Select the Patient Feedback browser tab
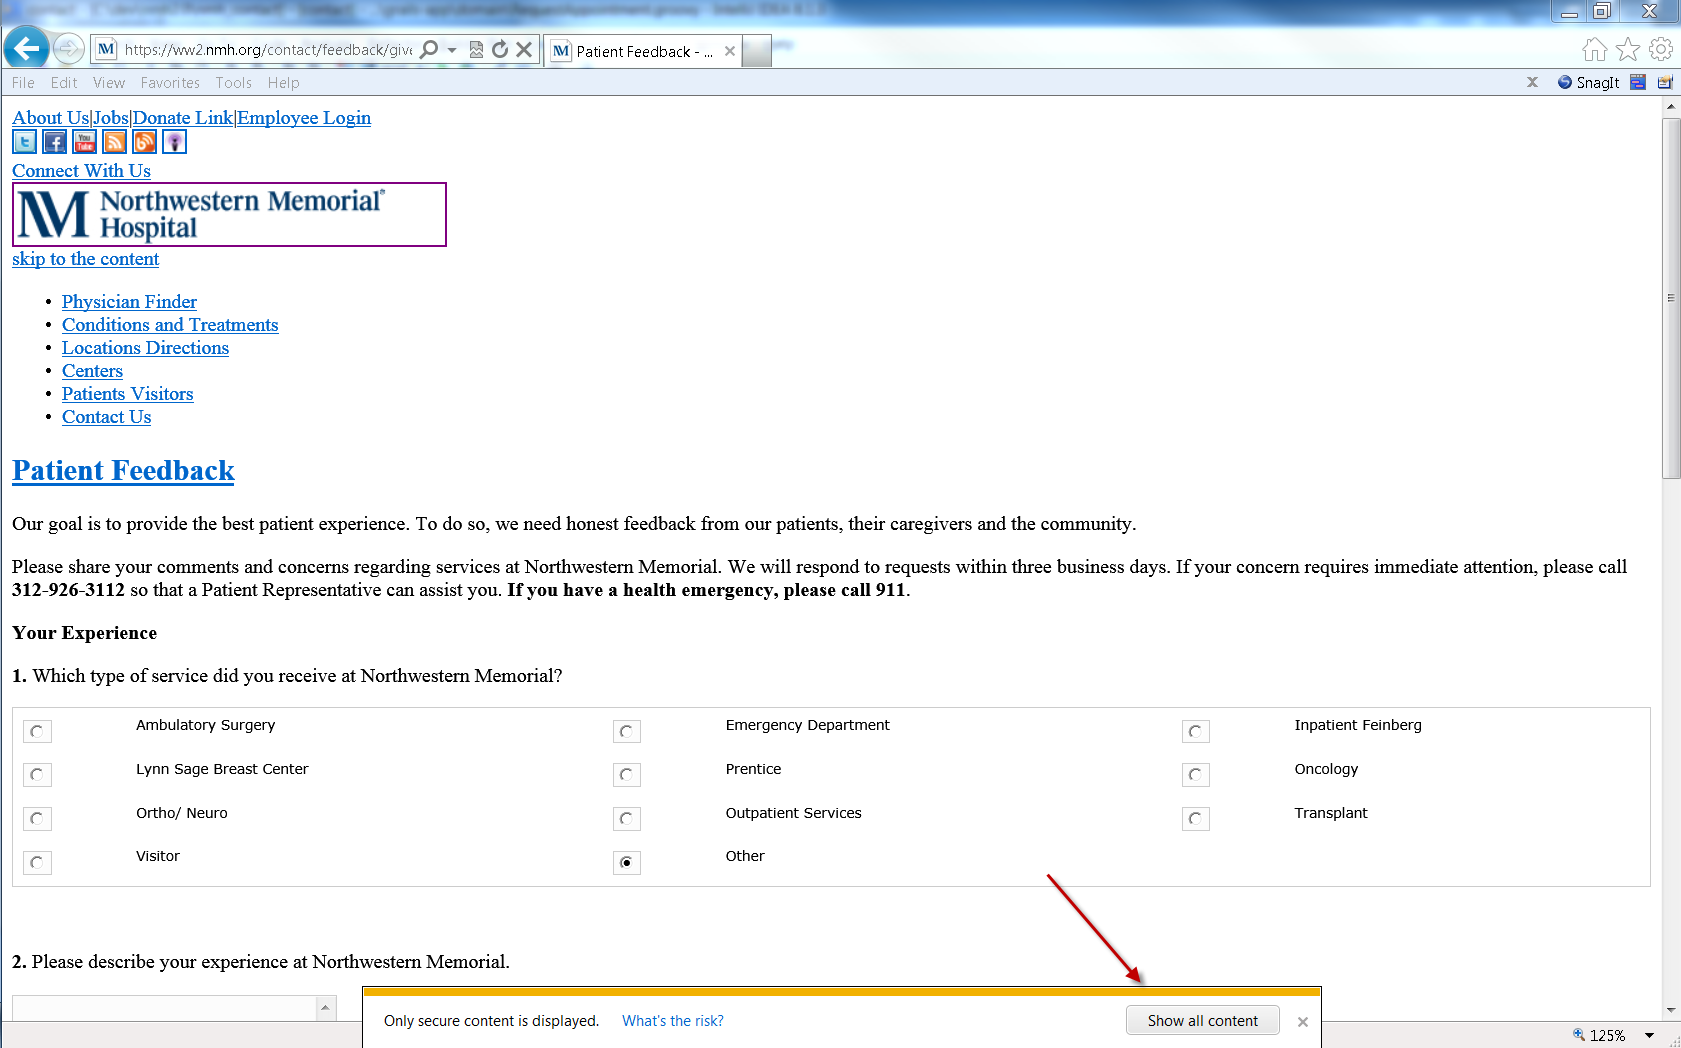Image resolution: width=1681 pixels, height=1048 pixels. coord(644,51)
